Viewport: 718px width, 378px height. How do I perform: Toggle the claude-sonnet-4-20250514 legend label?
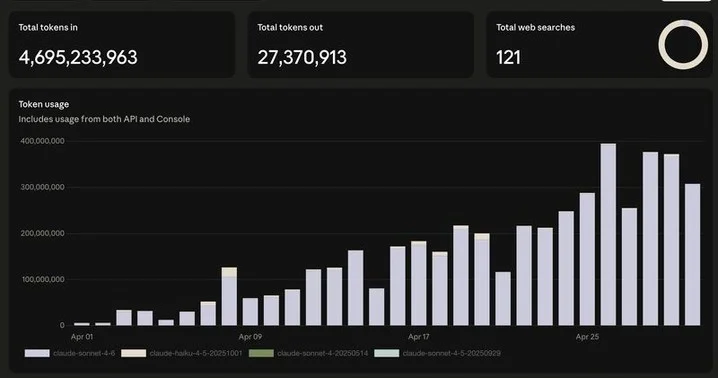322,353
